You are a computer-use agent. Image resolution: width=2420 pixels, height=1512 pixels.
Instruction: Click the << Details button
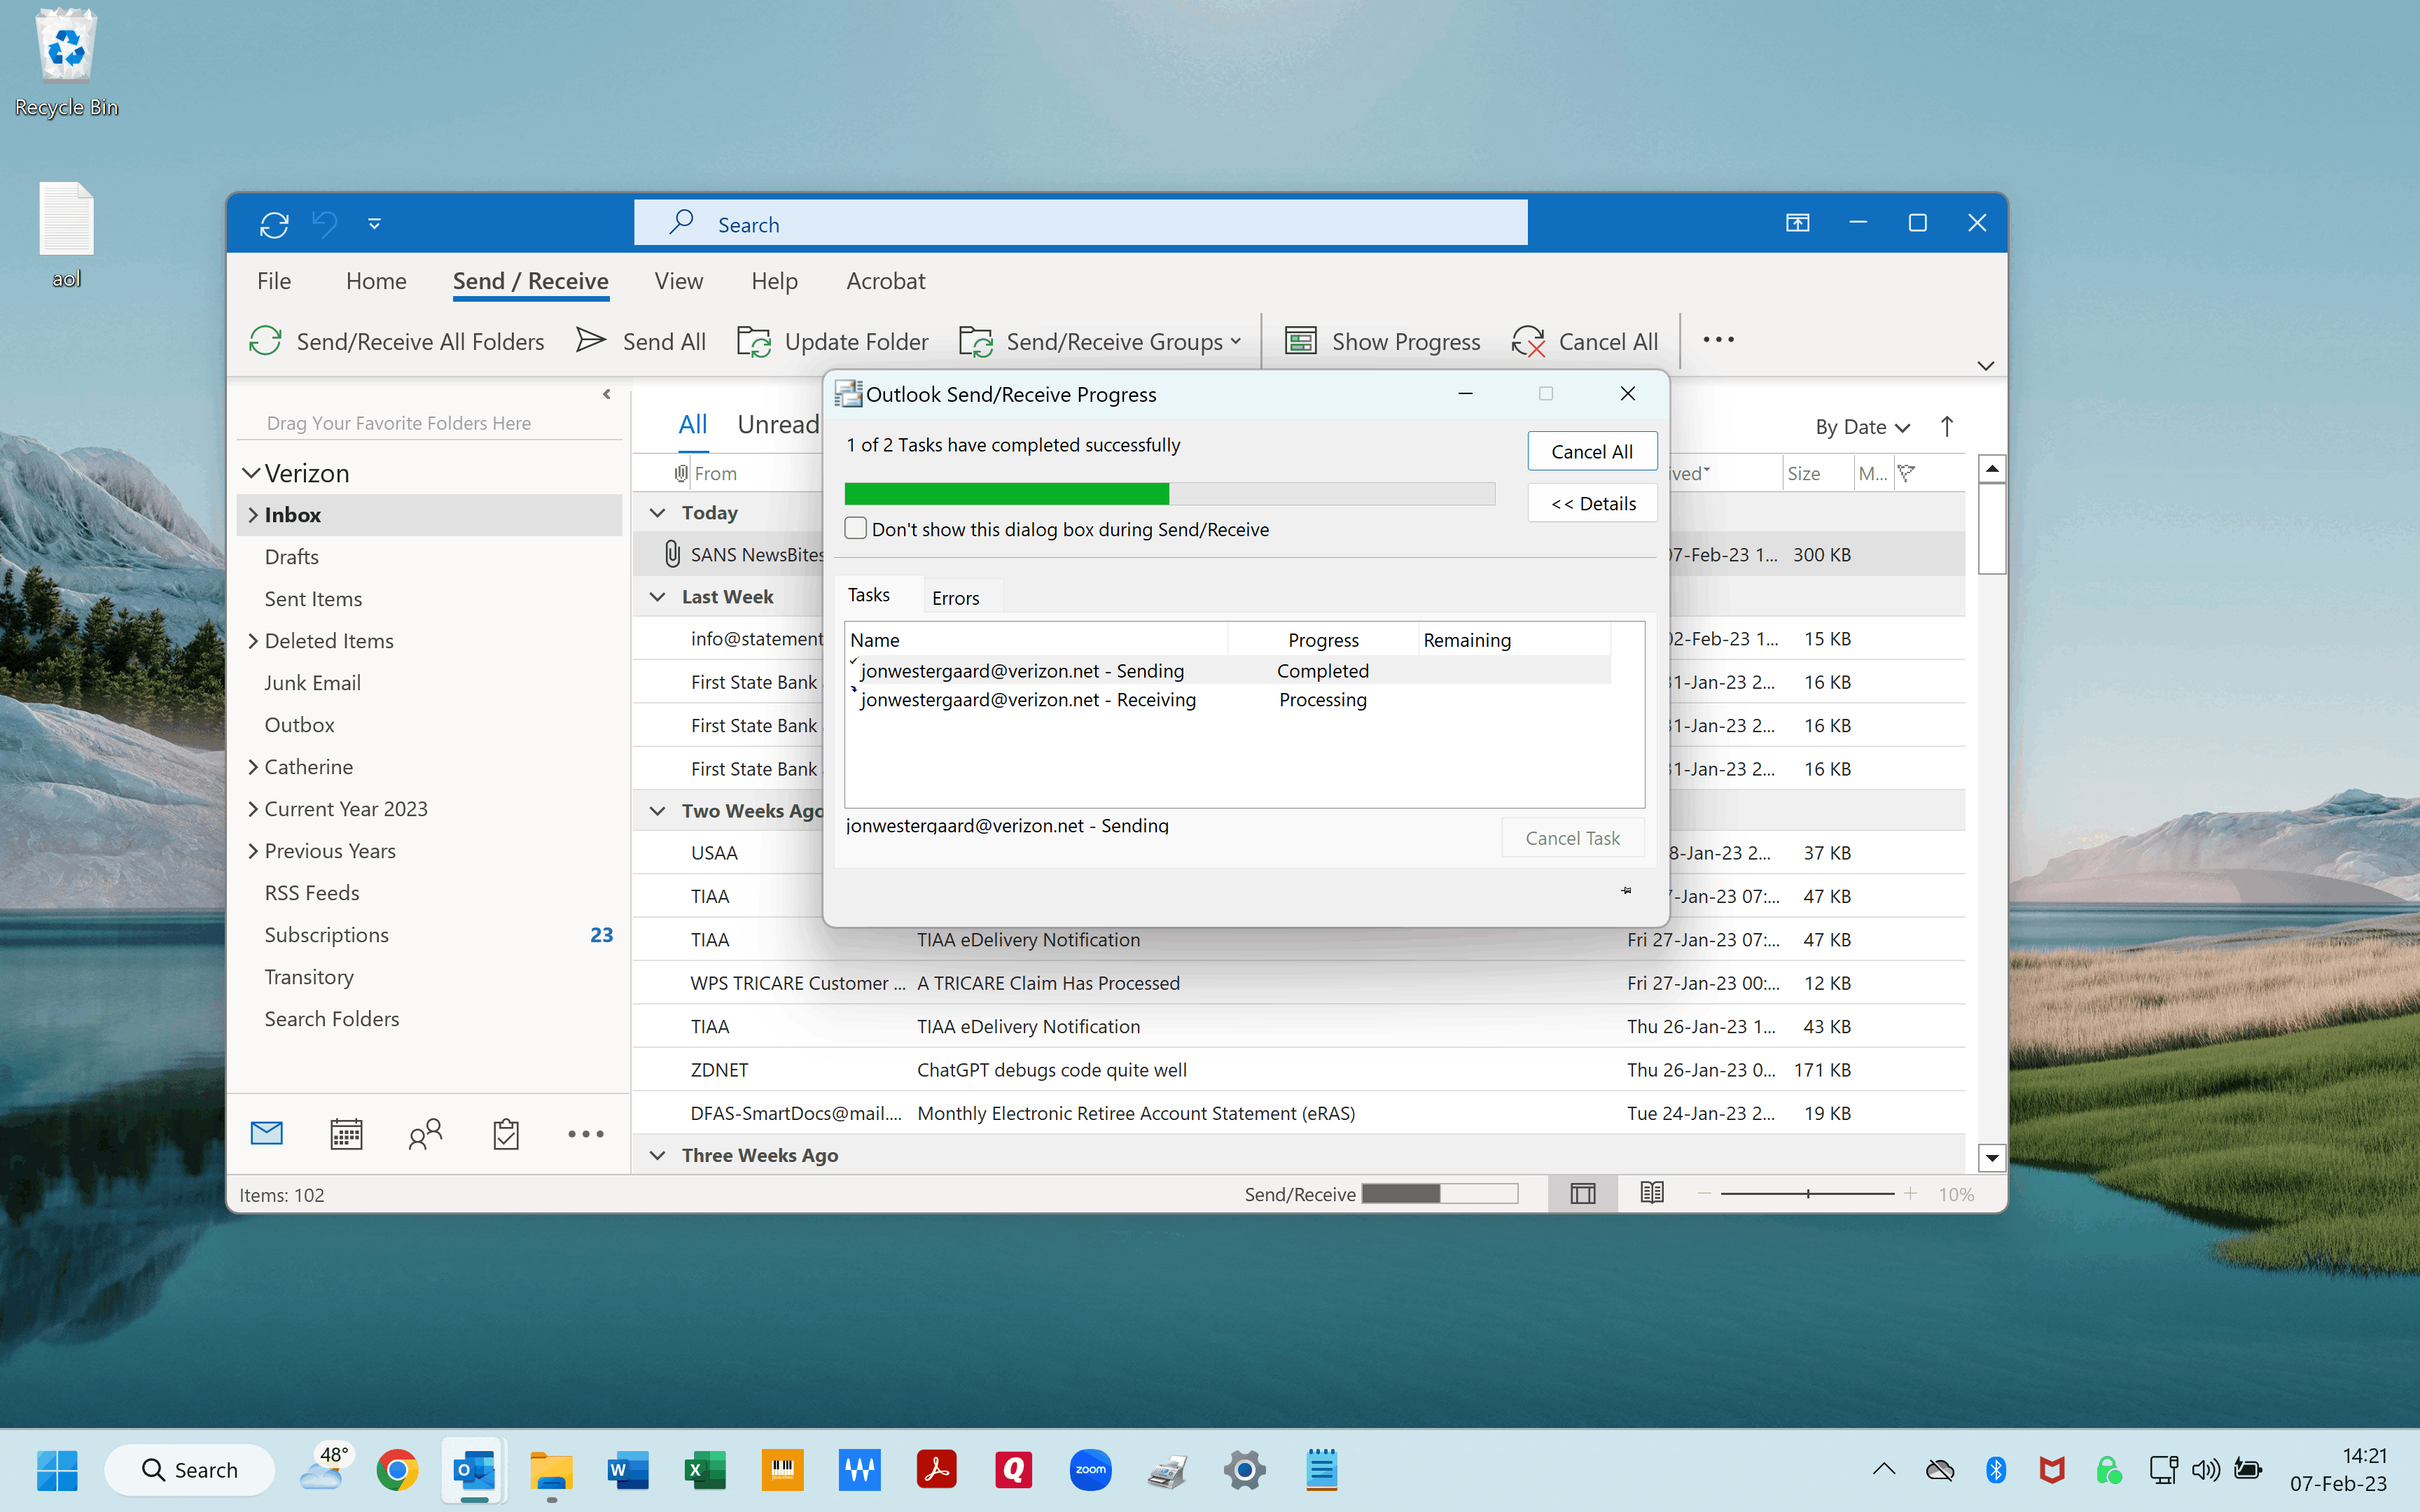[1591, 503]
